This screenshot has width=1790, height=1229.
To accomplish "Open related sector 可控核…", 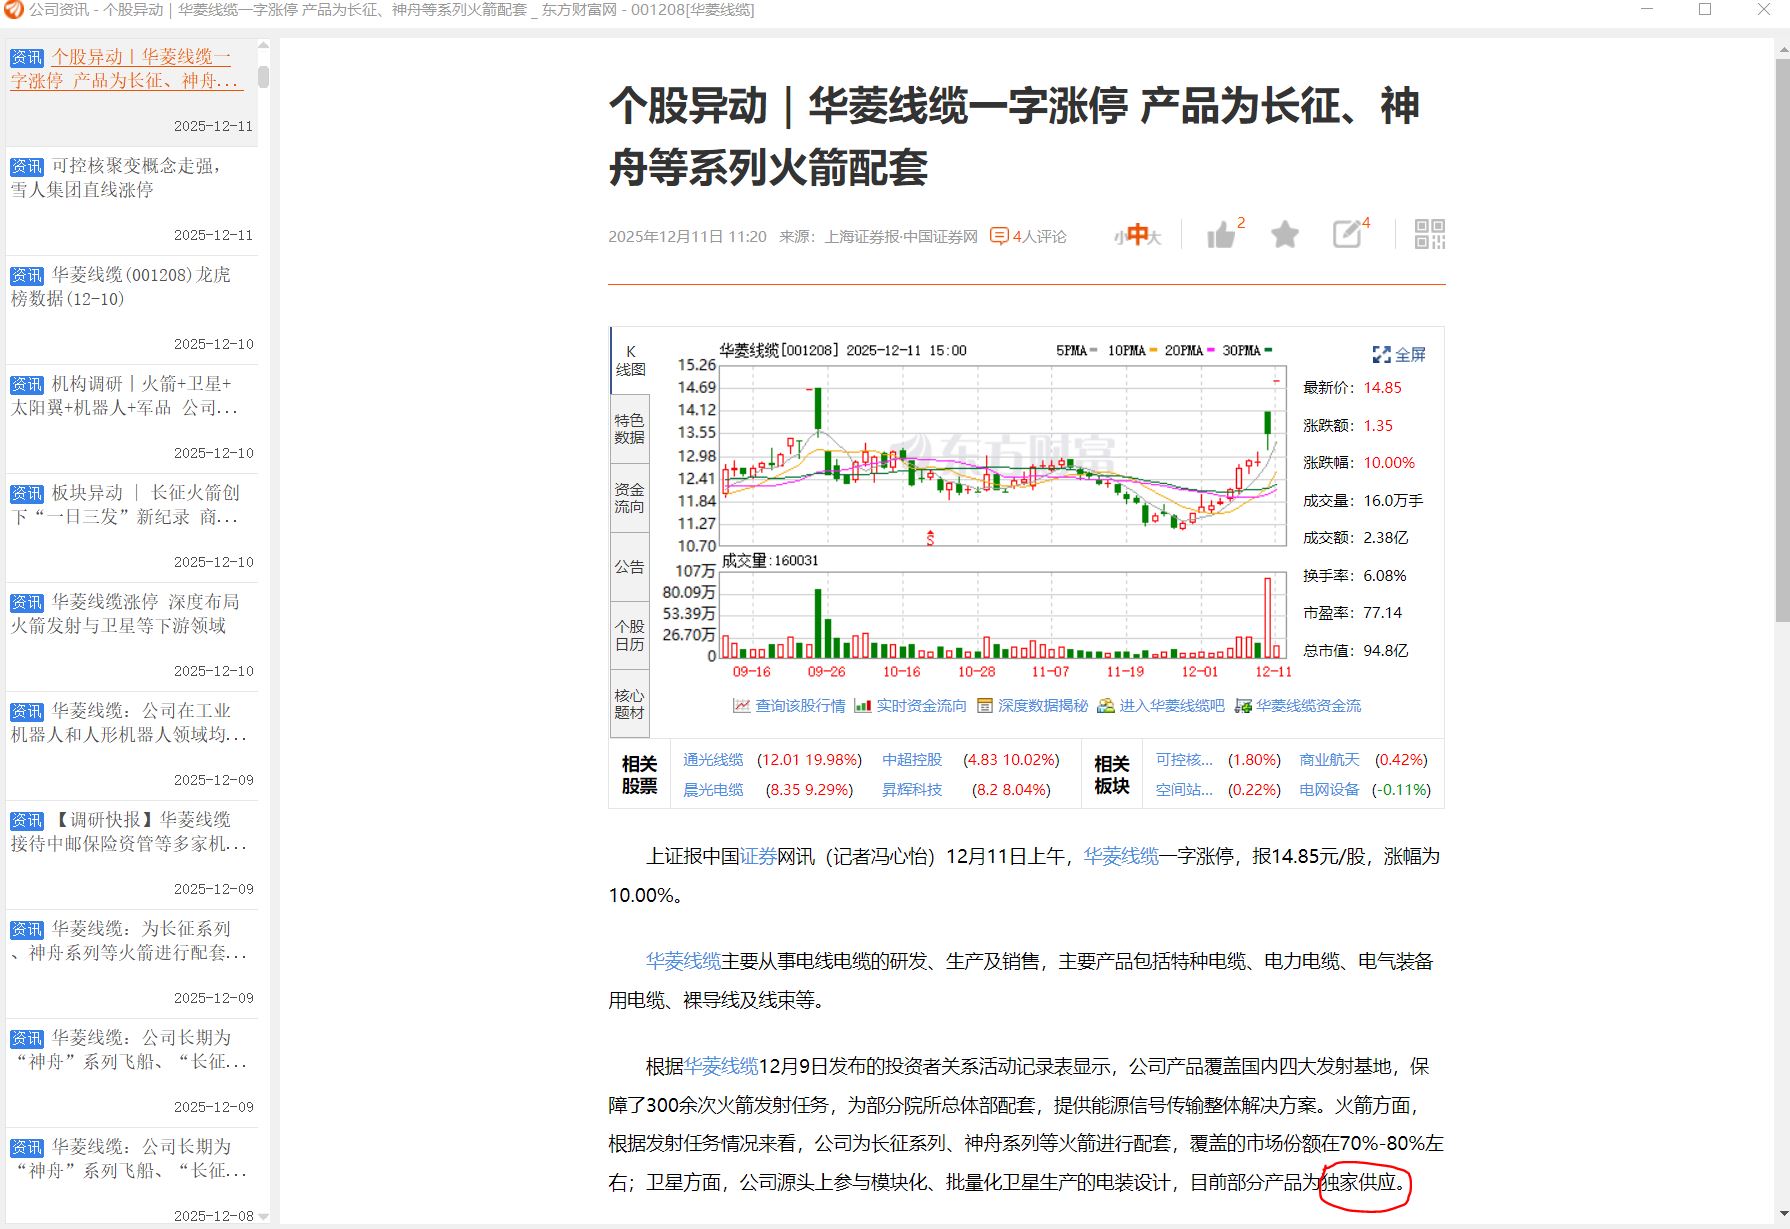I will pos(1184,760).
